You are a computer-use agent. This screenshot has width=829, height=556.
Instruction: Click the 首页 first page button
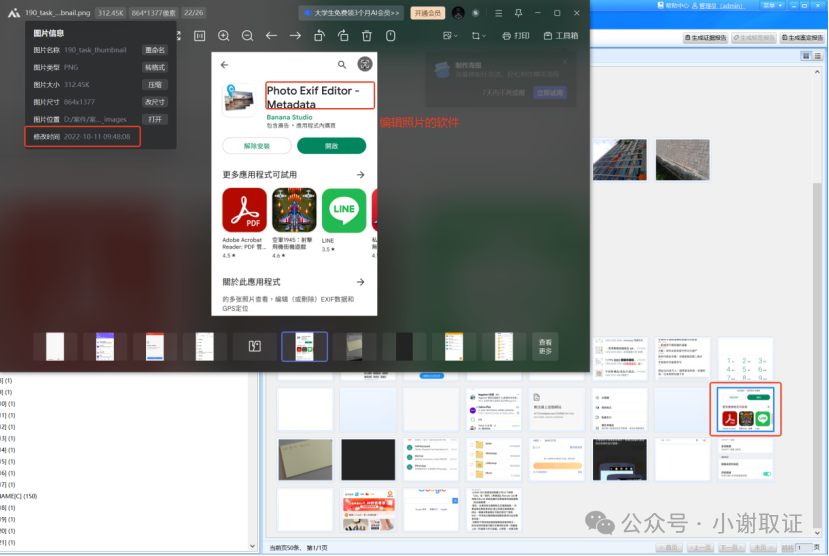669,548
